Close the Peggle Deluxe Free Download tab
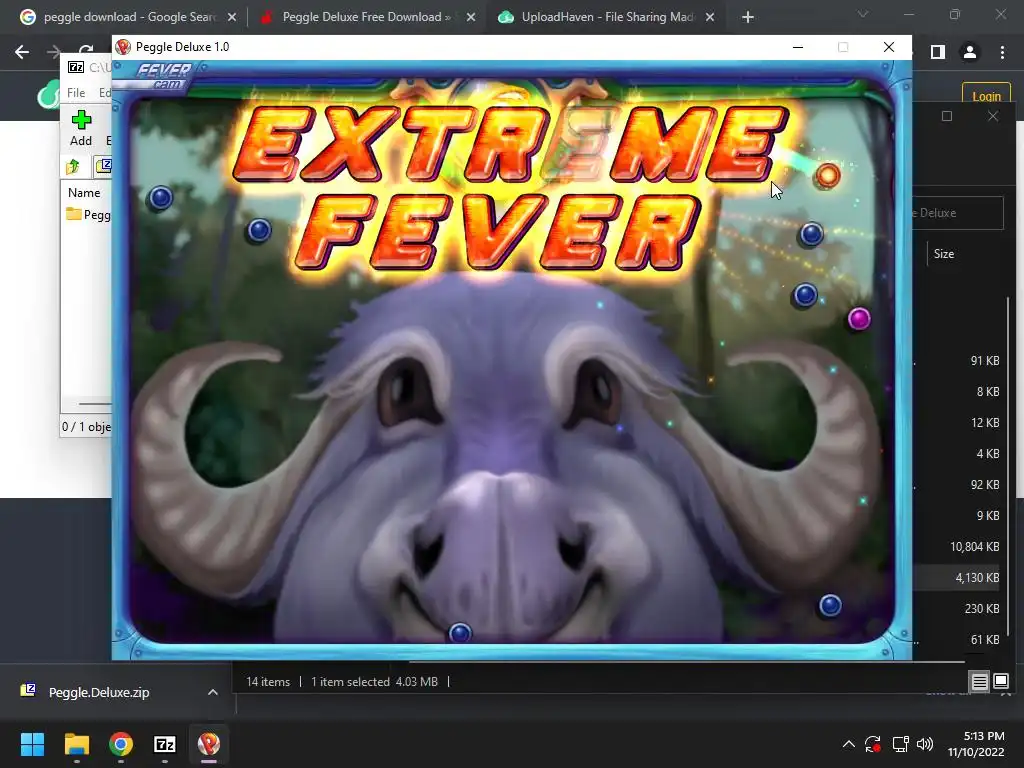 pos(471,18)
